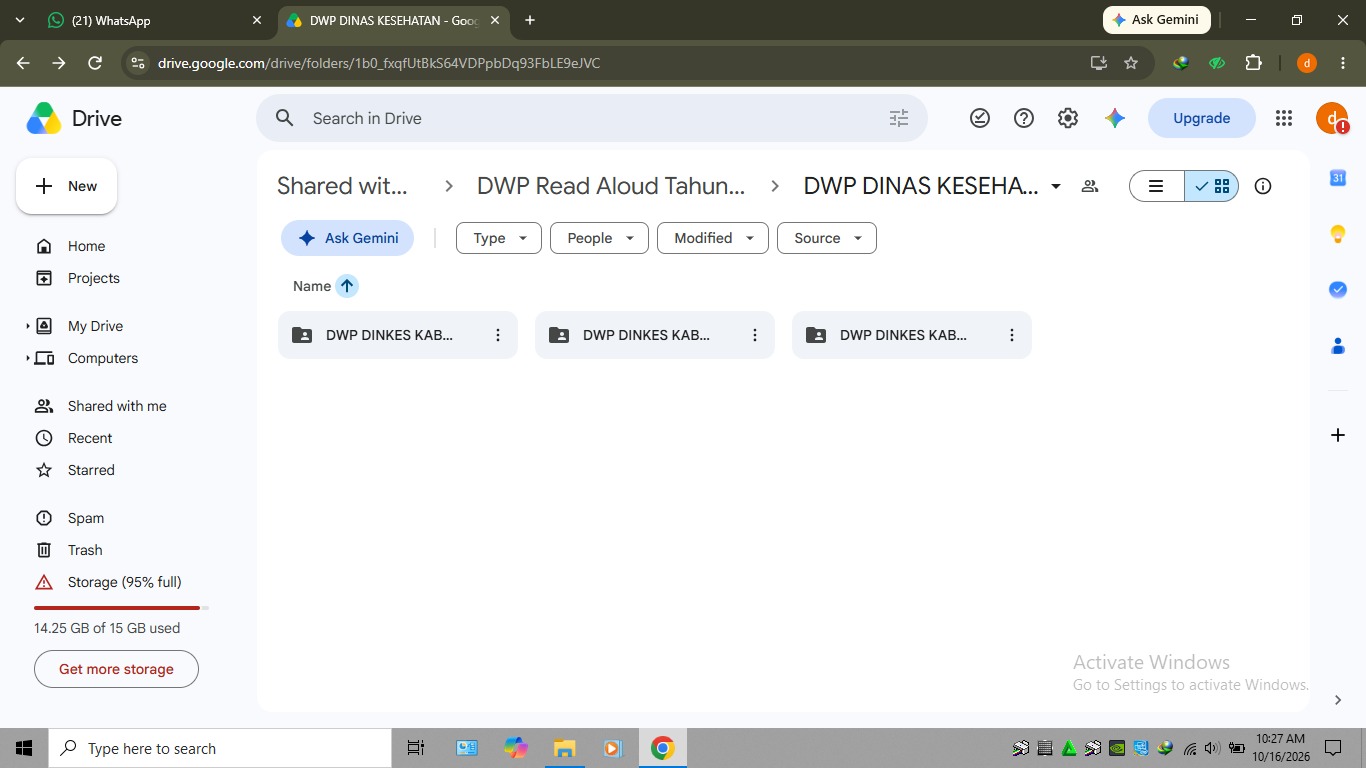Open more actions for second DWP DINKES folder
Viewport: 1366px width, 768px height.
click(x=755, y=335)
